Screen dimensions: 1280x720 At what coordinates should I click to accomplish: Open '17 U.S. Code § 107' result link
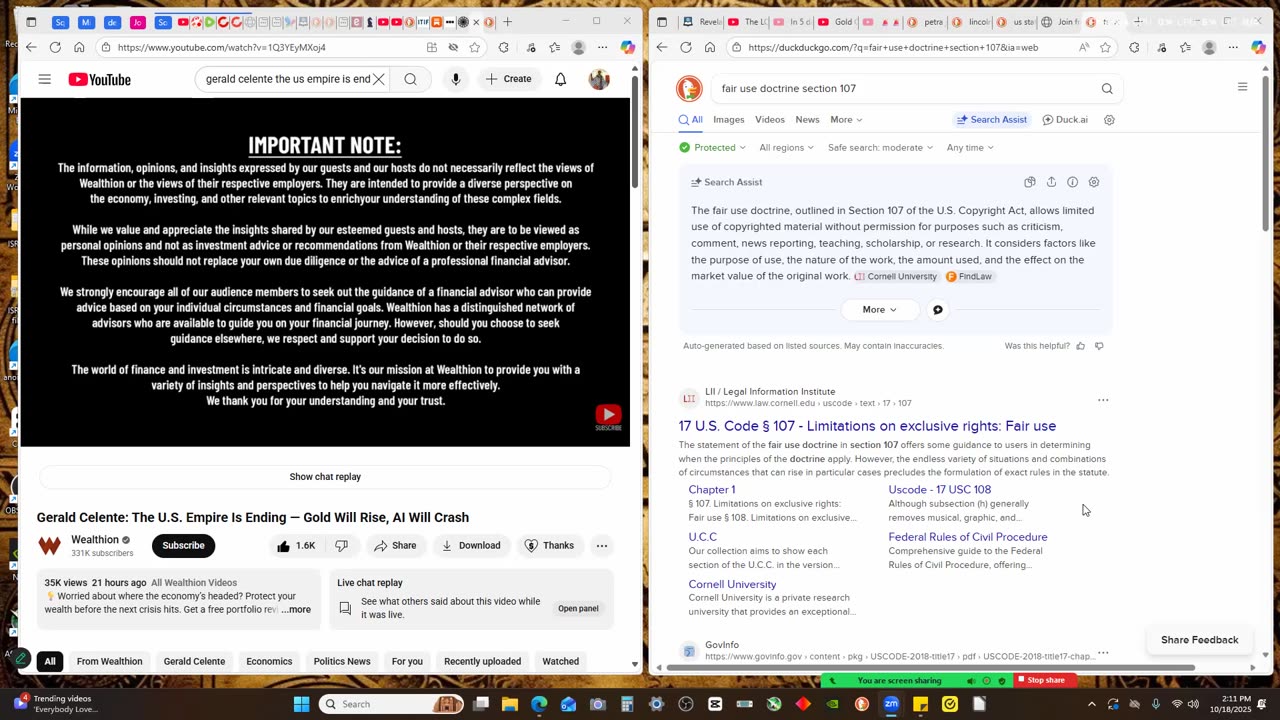click(x=867, y=426)
